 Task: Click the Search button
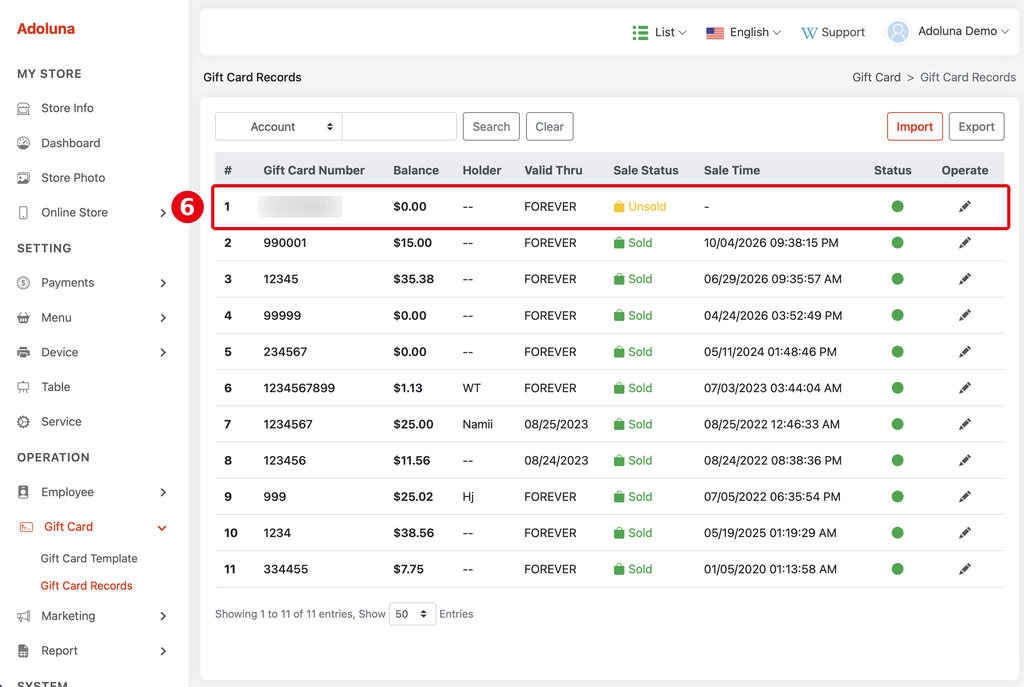pos(491,127)
